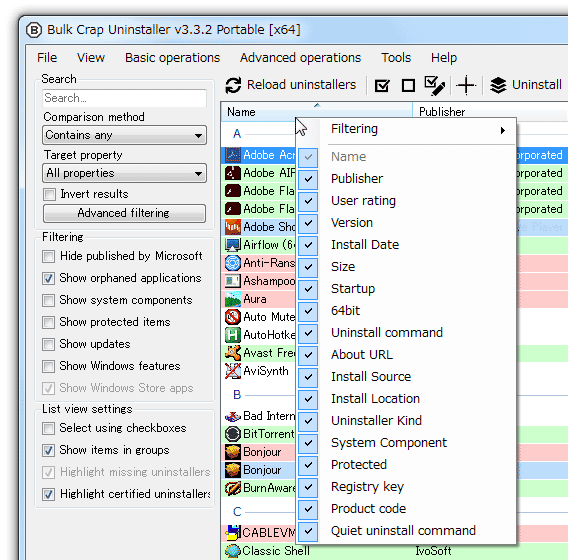Click the Anti-Ransomware app icon

tap(233, 263)
